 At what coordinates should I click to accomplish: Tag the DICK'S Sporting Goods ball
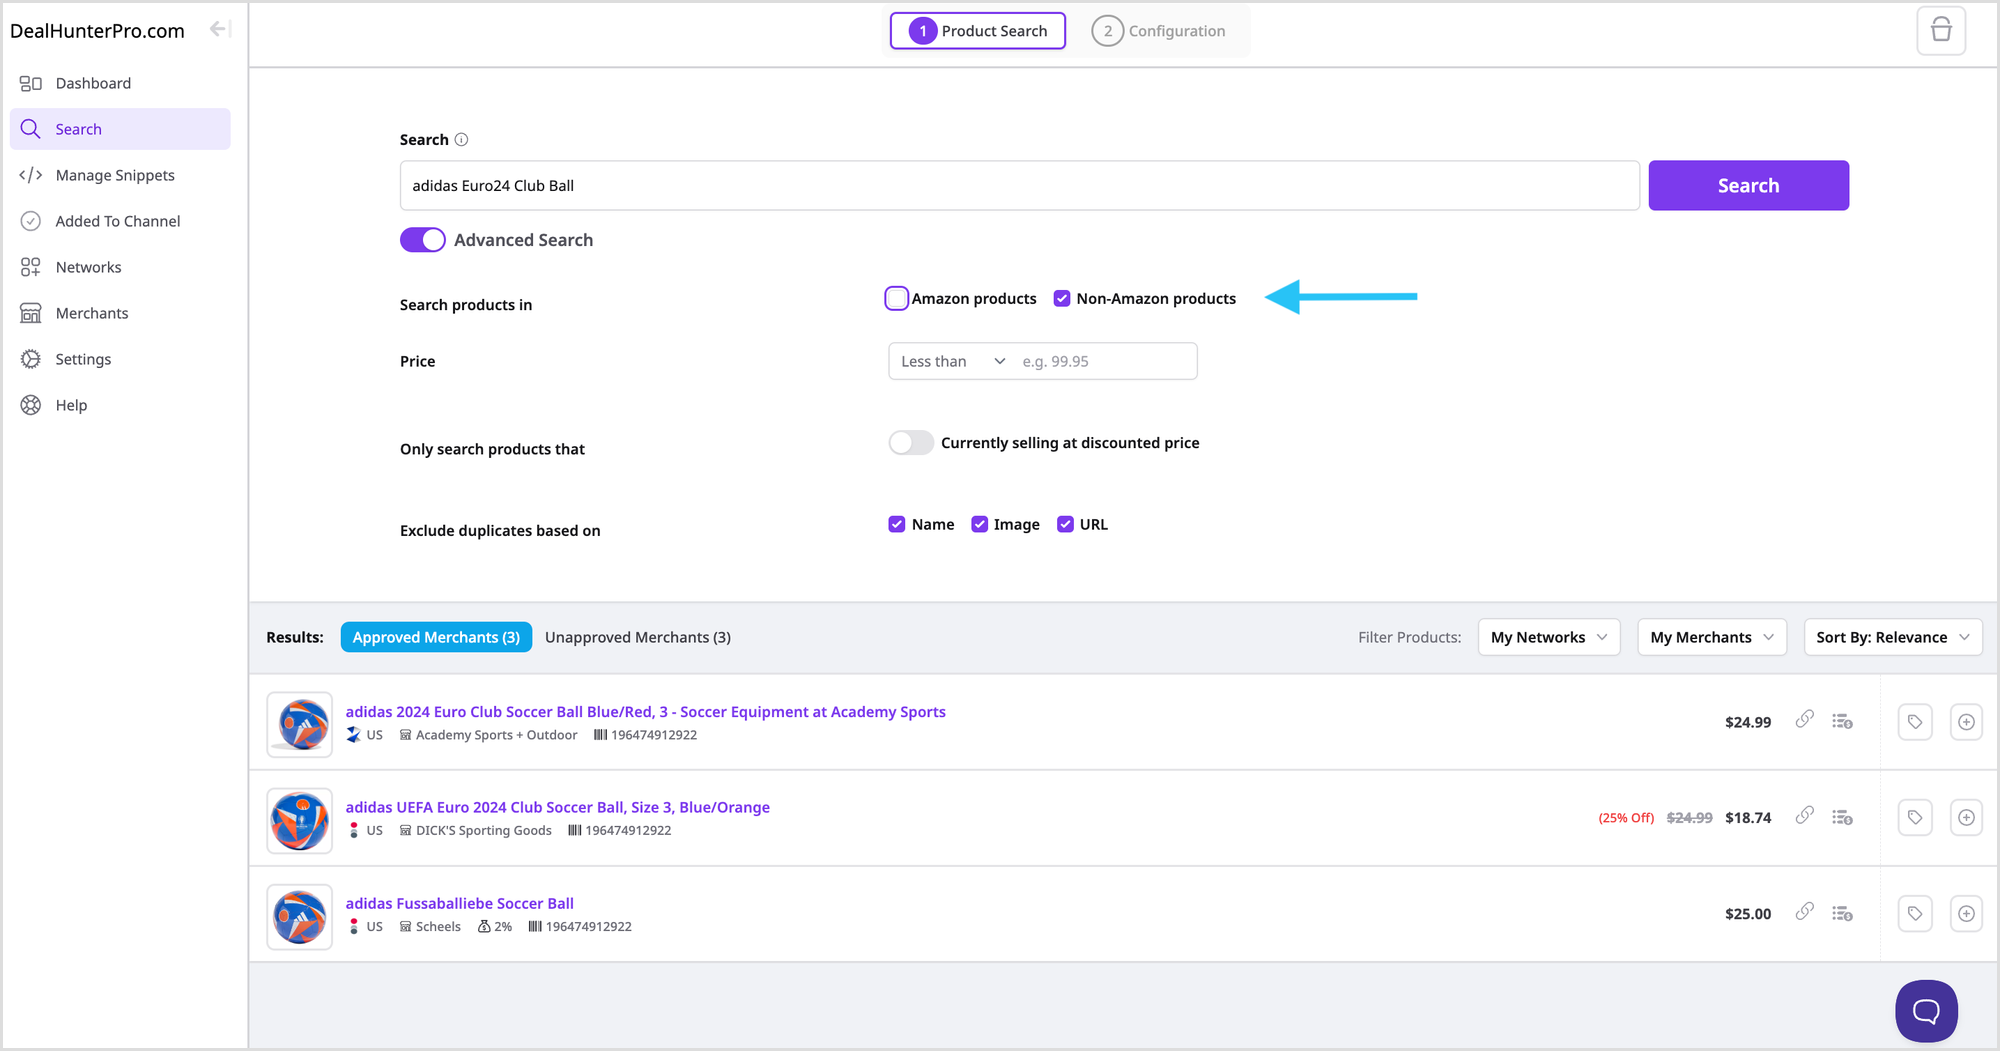(1915, 818)
